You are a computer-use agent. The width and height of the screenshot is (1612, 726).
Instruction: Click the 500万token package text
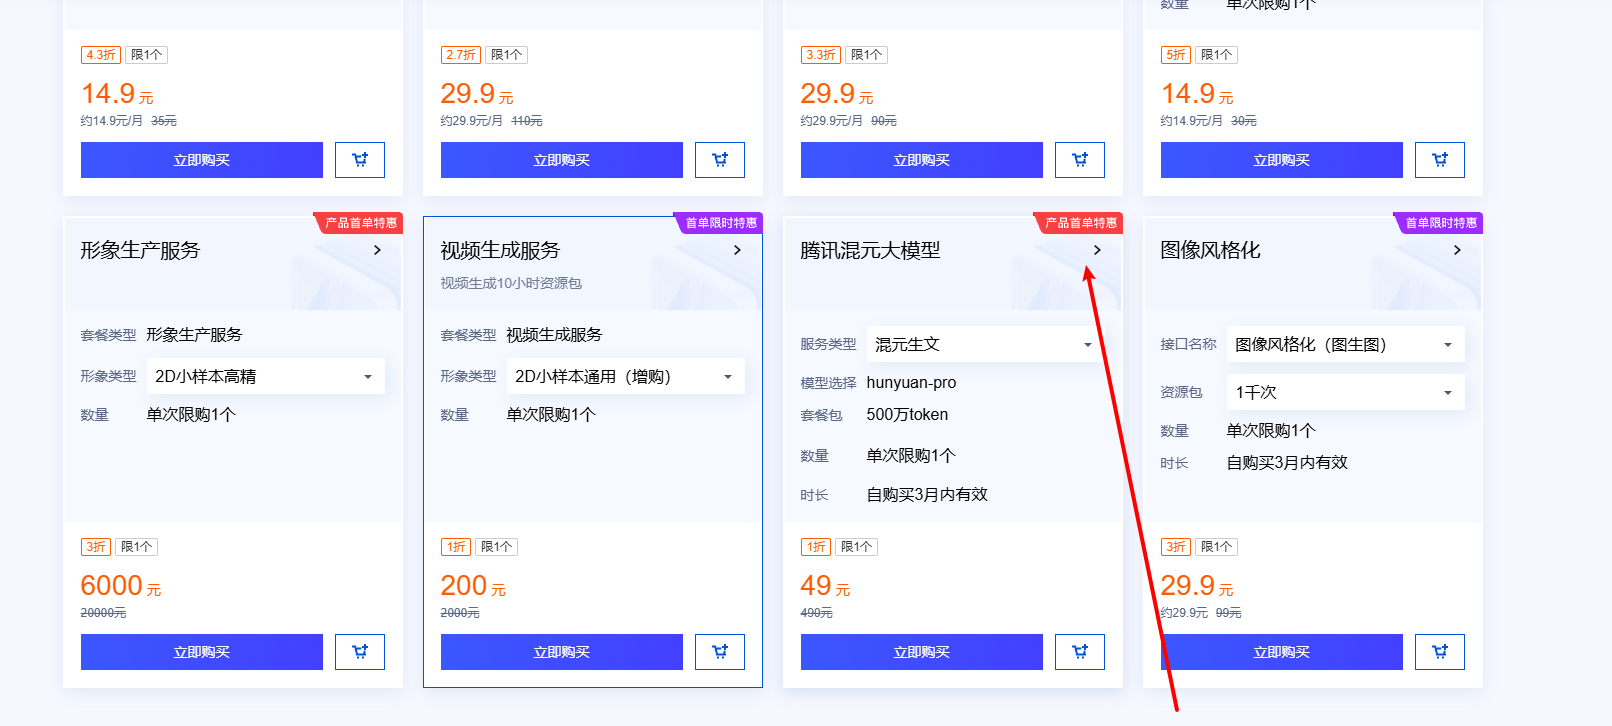[x=907, y=415]
